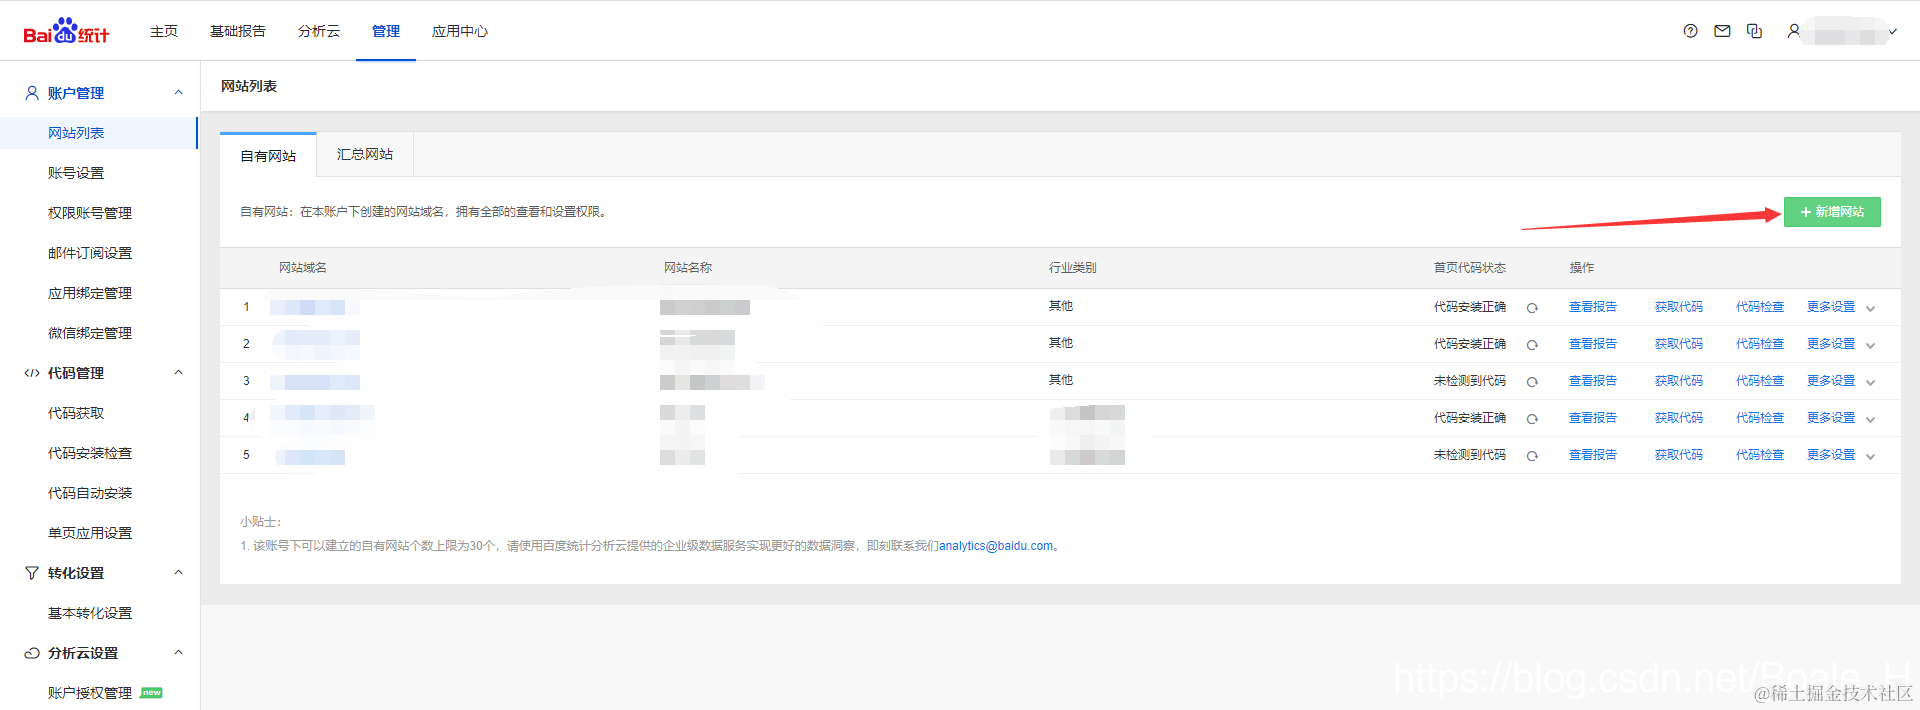Collapse the 账户管理 section chevron

coord(179,92)
